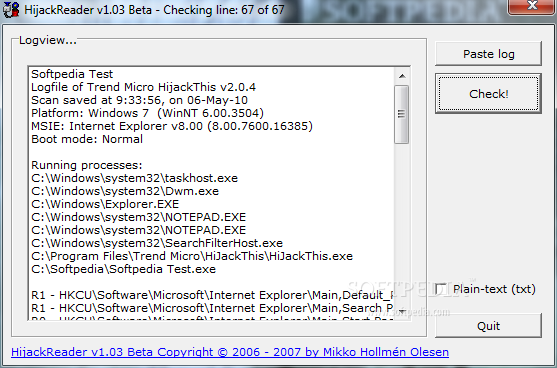Click the R1 Main,Search registry line
Viewport: 557px width, 368px height.
212,308
